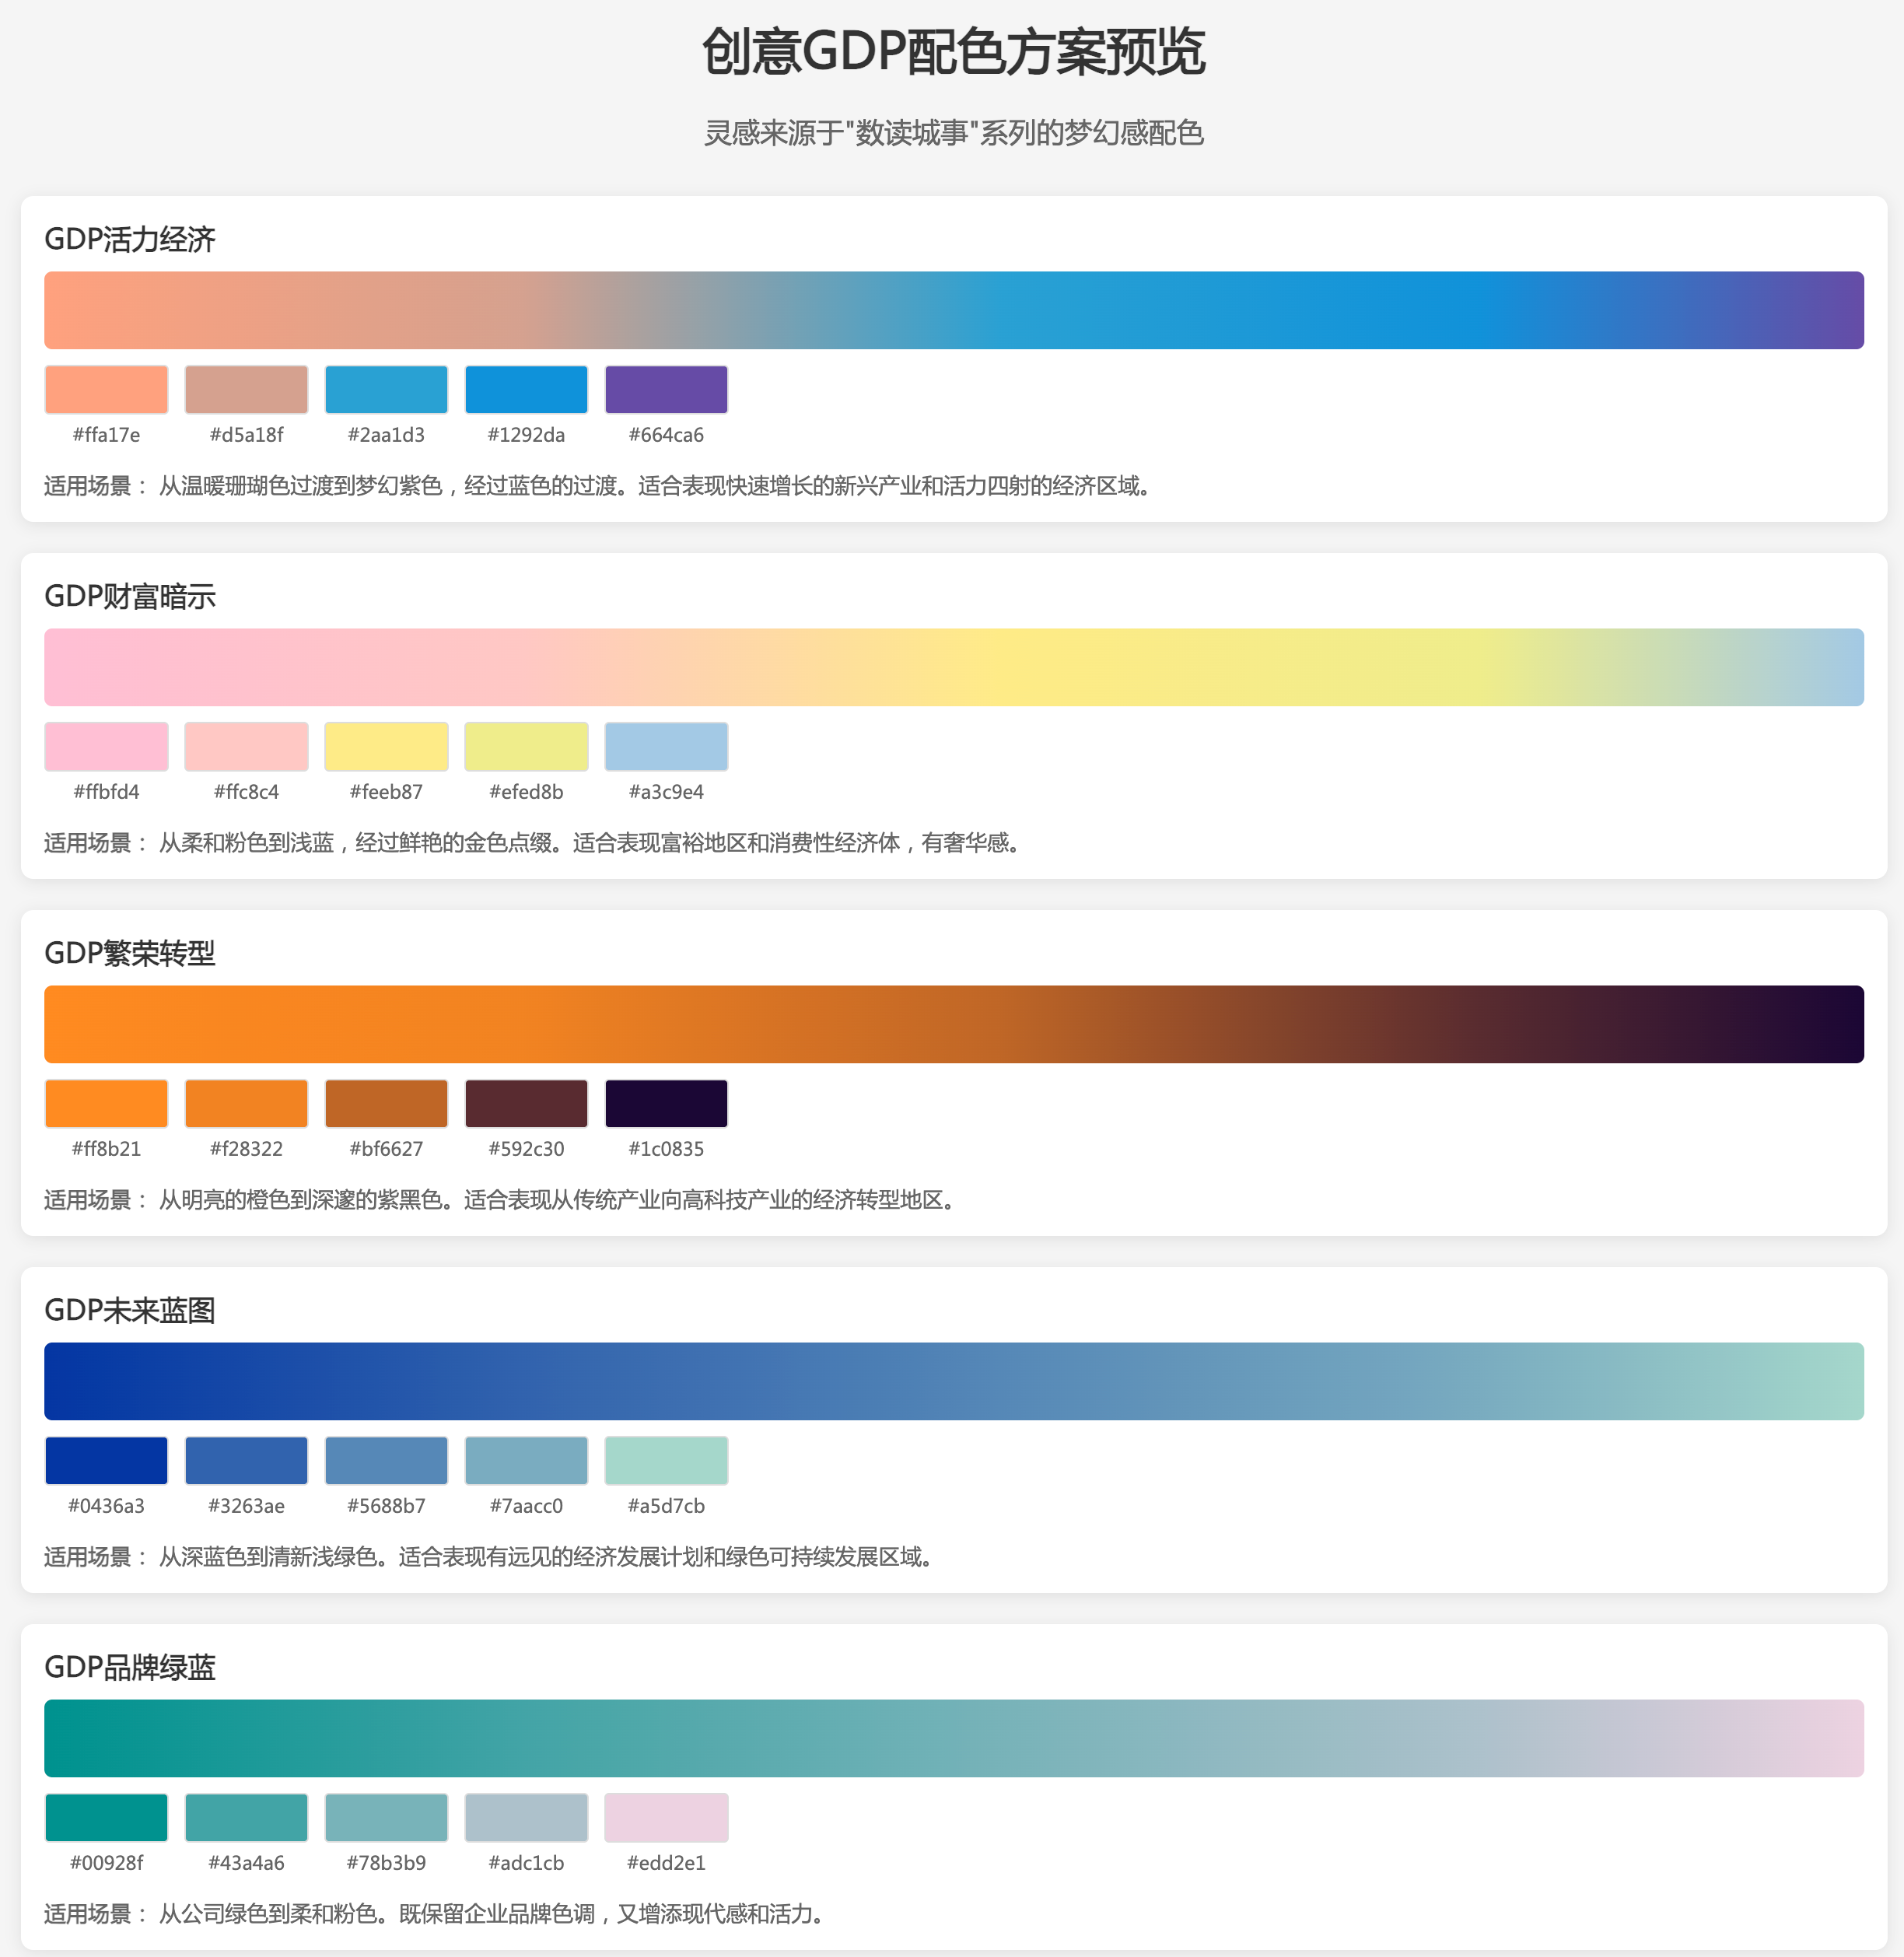This screenshot has width=1904, height=1957.
Task: Select the #ffbfd4 pink swatch
Action: coord(106,746)
